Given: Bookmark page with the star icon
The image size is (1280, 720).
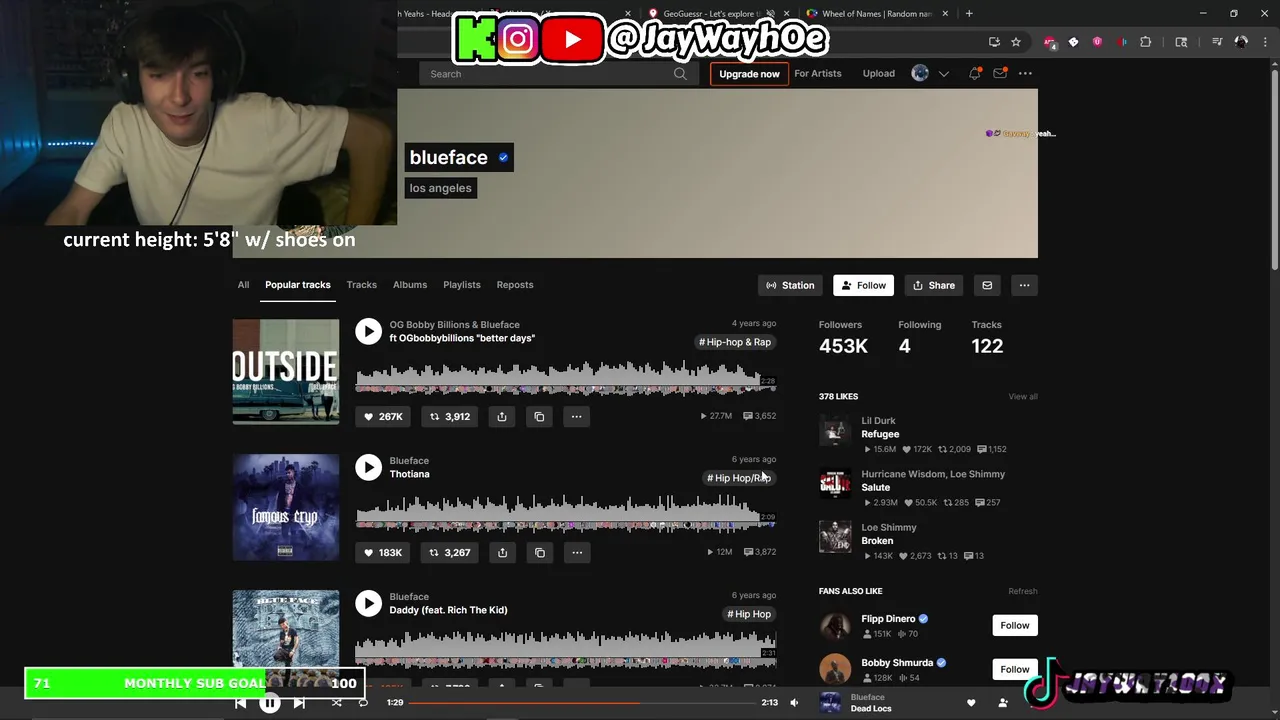Looking at the screenshot, I should coord(1016,42).
